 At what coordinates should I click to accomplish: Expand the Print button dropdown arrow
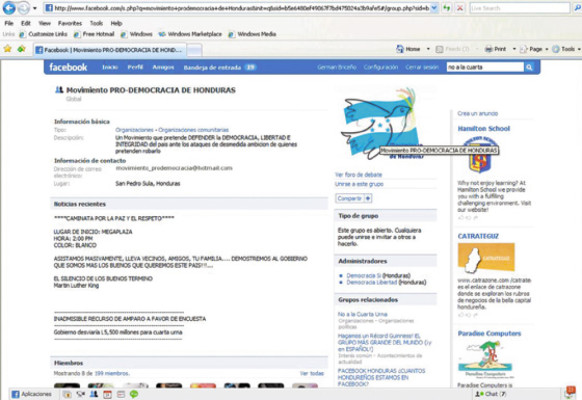point(514,49)
